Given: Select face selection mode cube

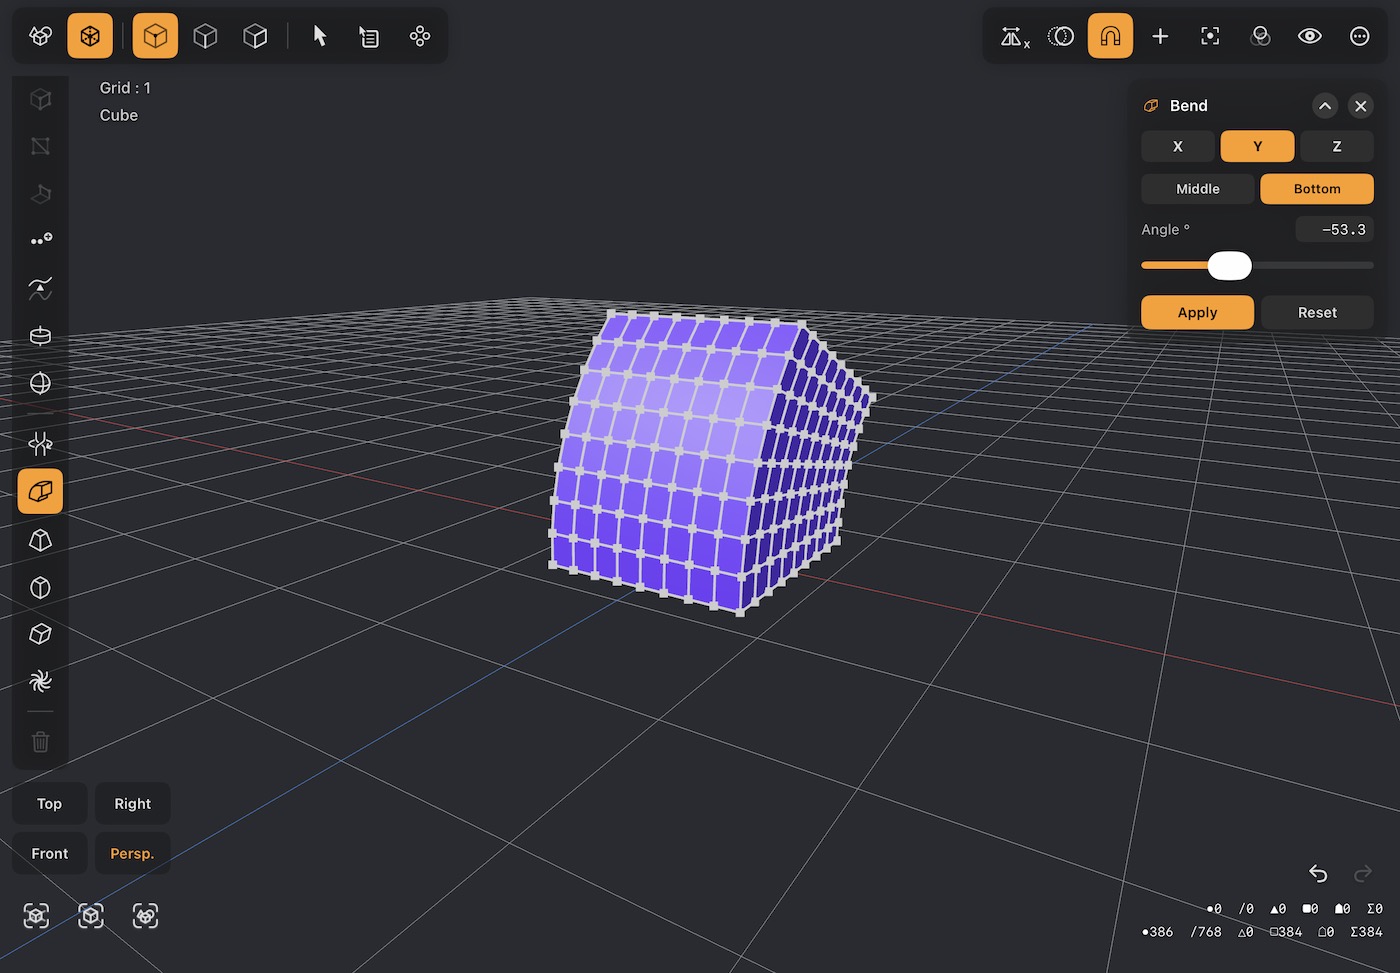Looking at the screenshot, I should (x=255, y=36).
